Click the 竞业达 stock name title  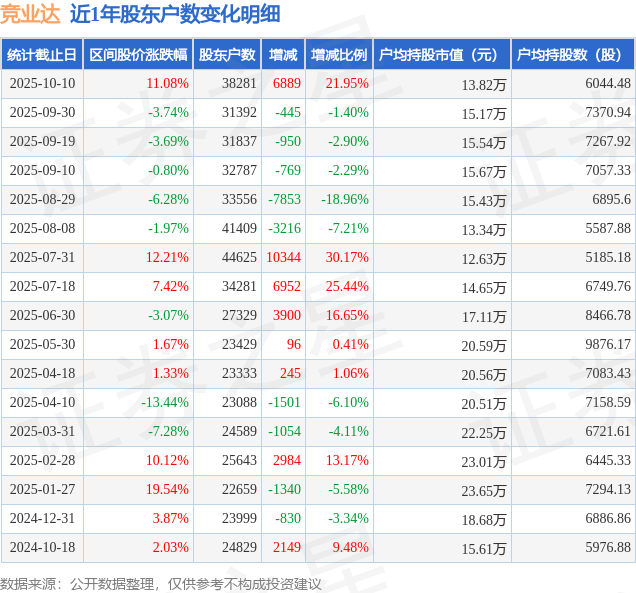30,14
